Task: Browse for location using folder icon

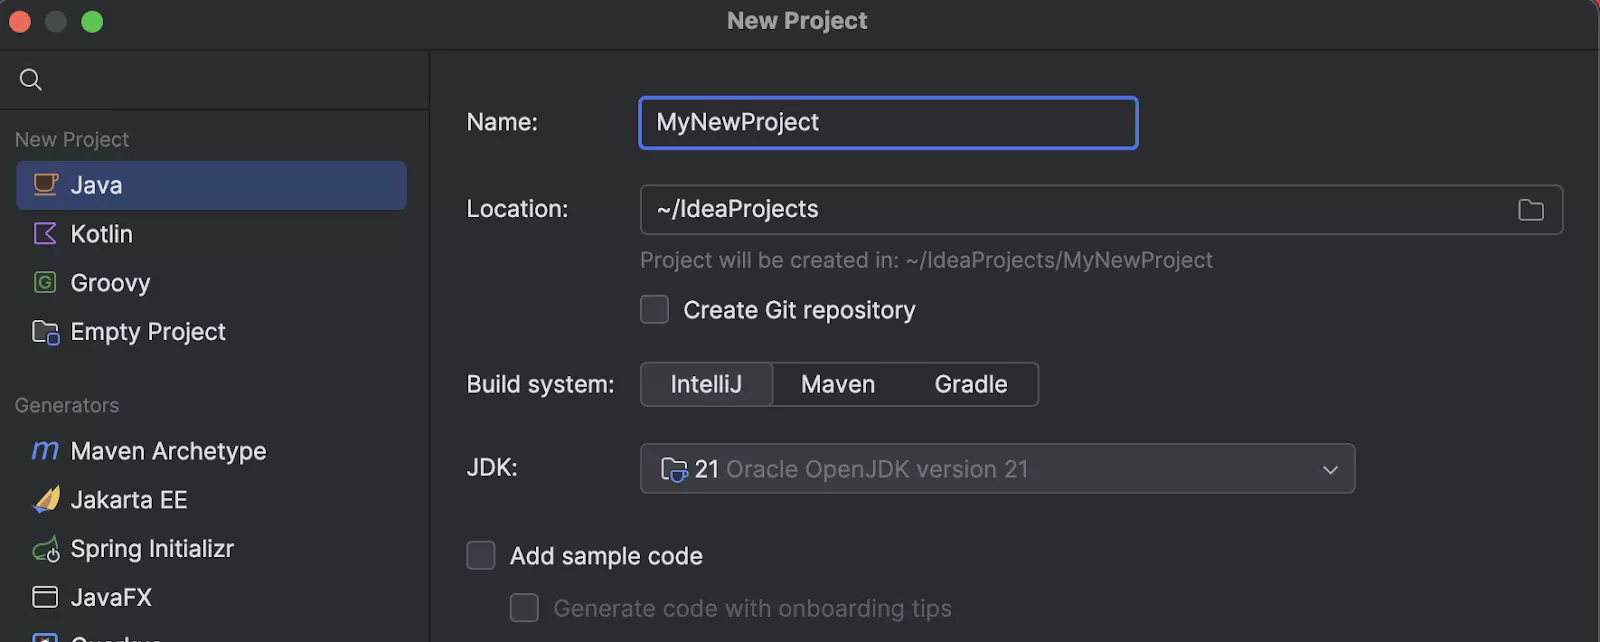Action: (1531, 210)
